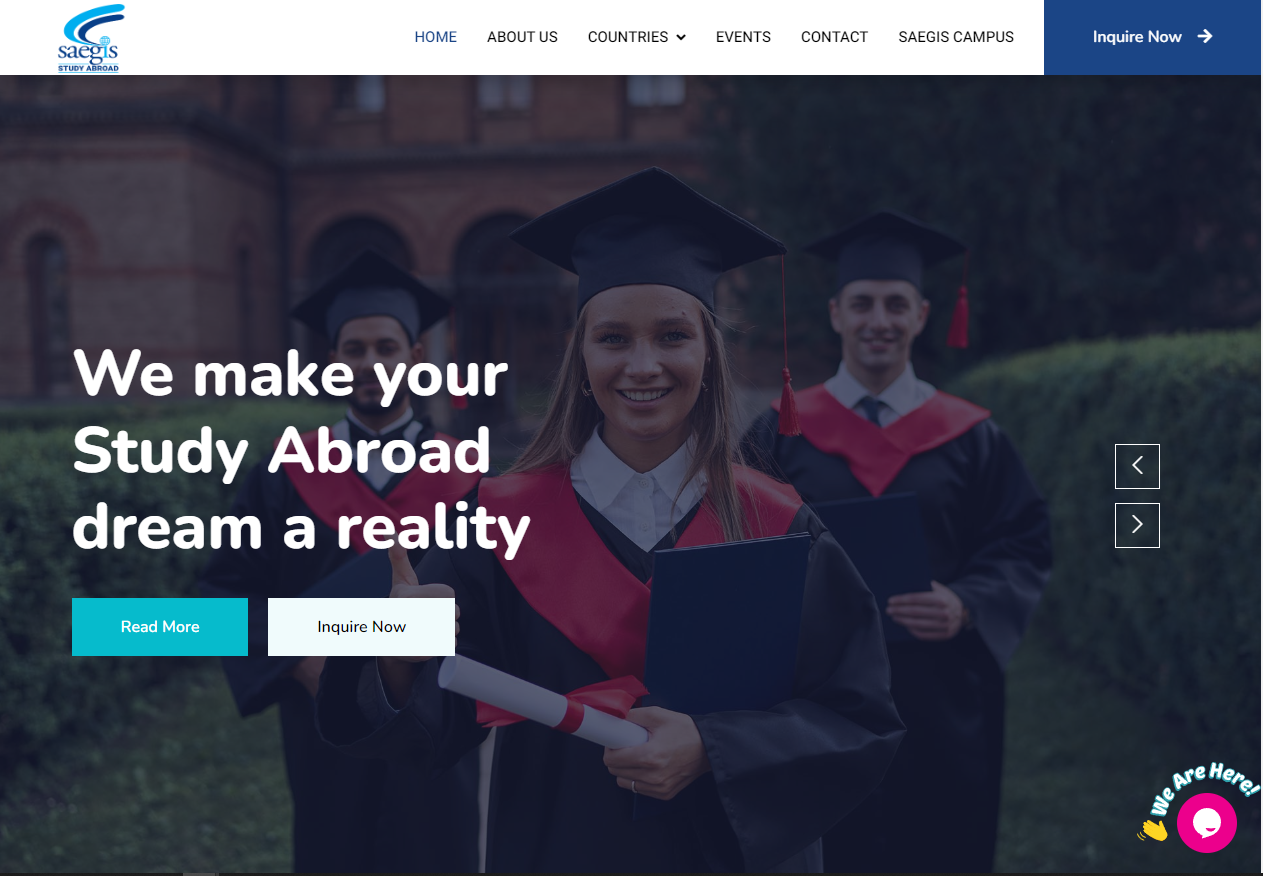This screenshot has height=876, width=1263.
Task: Visit the SAEGIS CAMPUS link
Action: [956, 37]
